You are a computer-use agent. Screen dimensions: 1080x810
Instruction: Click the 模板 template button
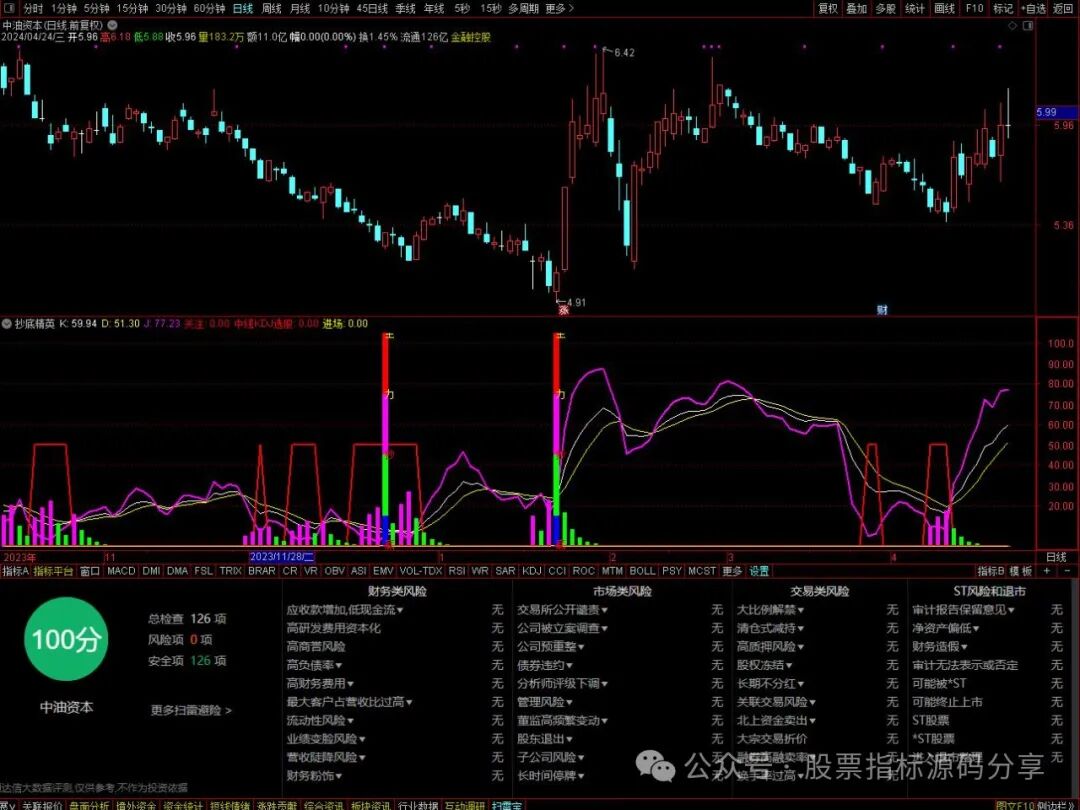(x=1021, y=571)
